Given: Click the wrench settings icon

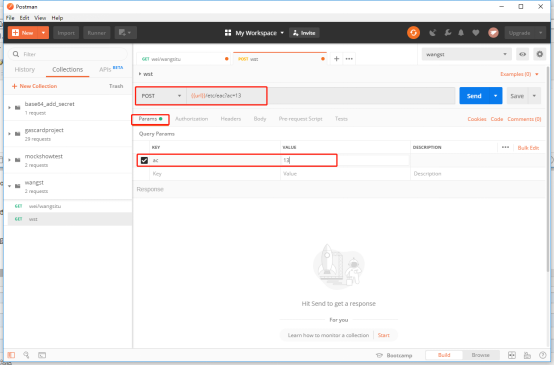Looking at the screenshot, I should (448, 33).
